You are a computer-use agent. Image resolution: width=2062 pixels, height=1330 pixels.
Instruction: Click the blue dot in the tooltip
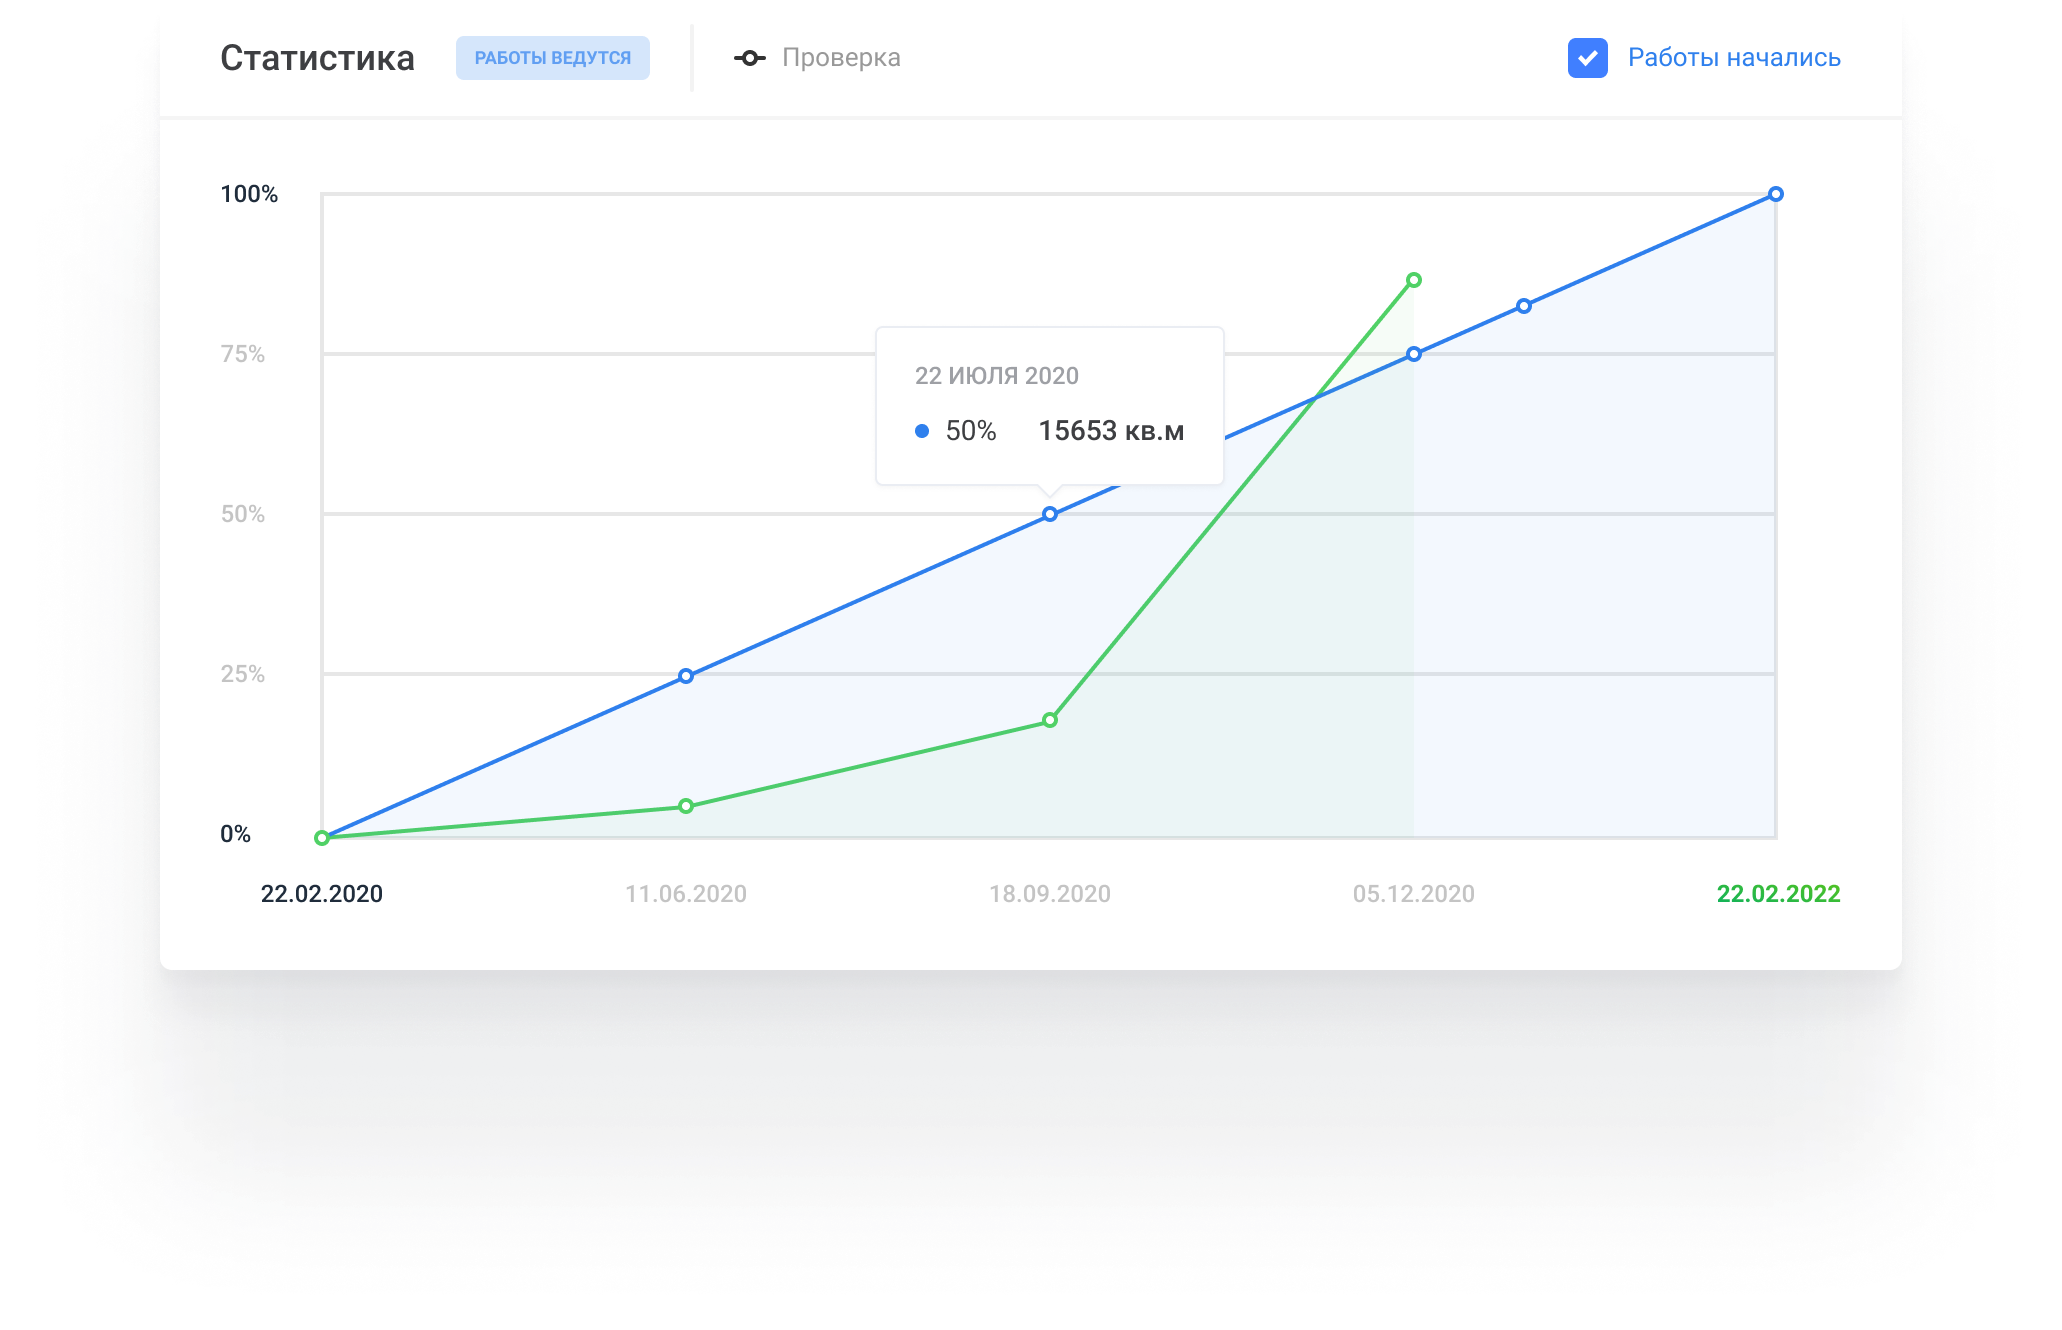click(921, 431)
